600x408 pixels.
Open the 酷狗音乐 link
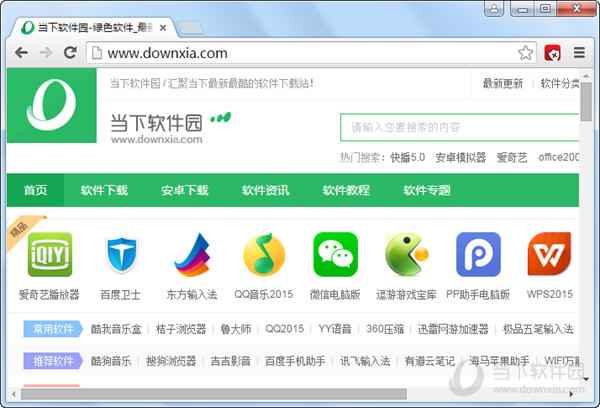click(111, 361)
